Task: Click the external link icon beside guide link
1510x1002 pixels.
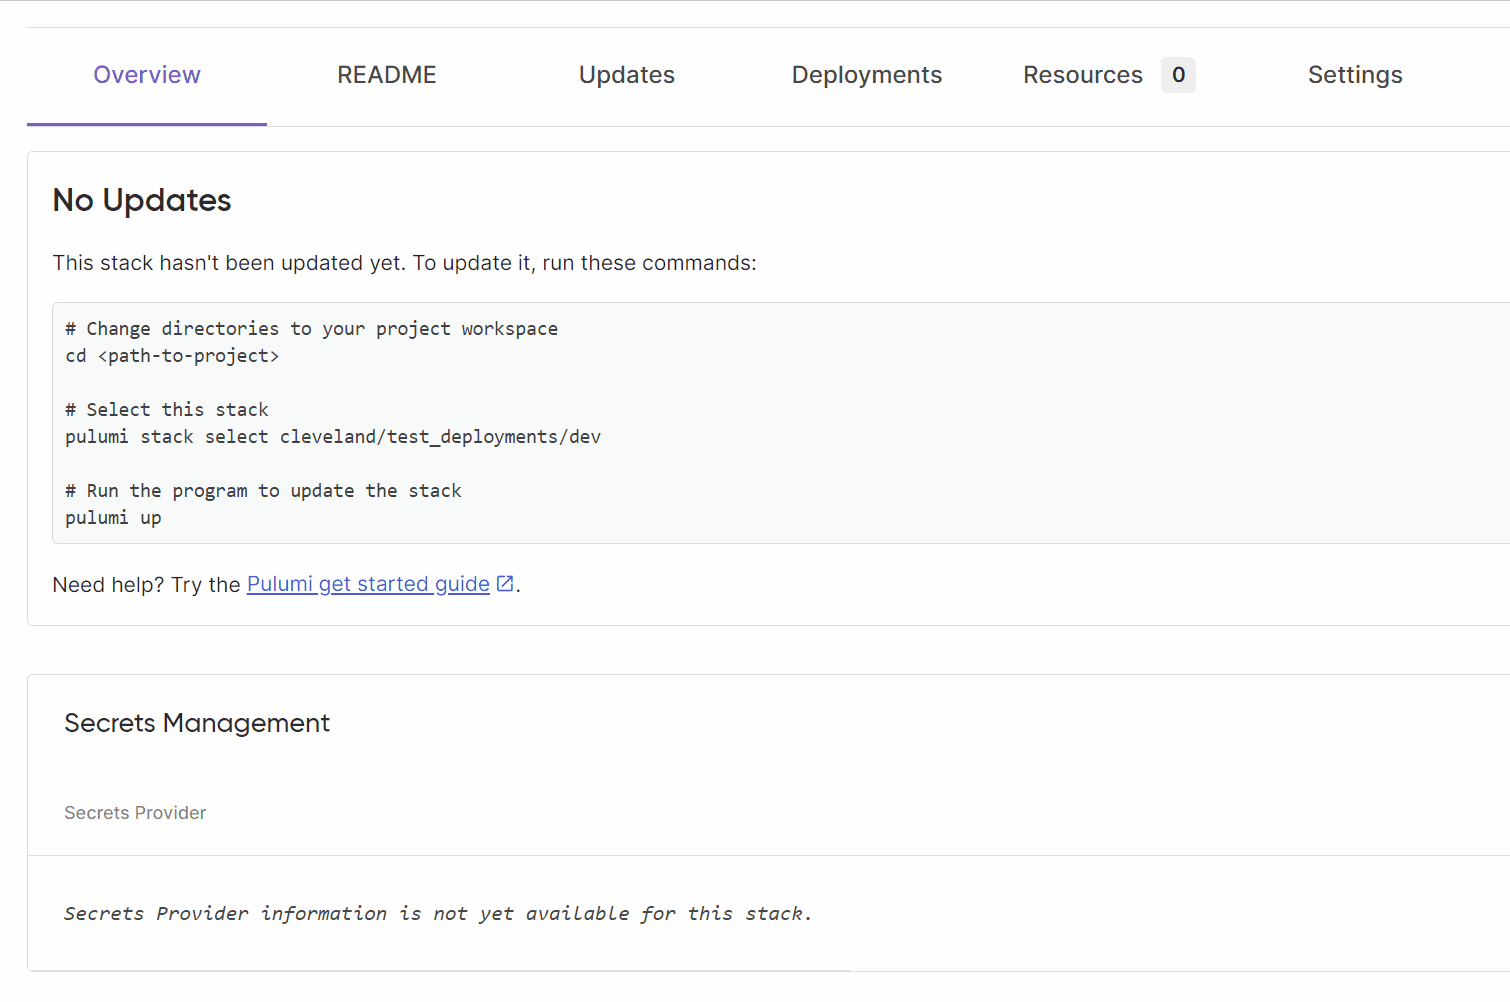Action: pyautogui.click(x=506, y=583)
